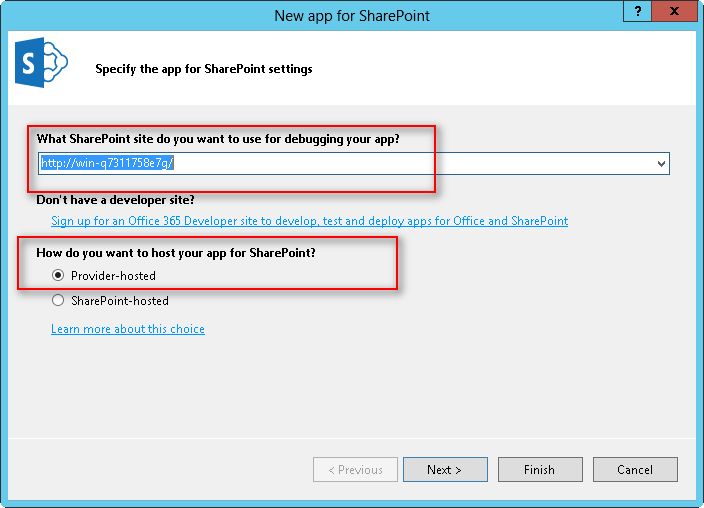Open the Learn more about this choice link

tap(128, 329)
